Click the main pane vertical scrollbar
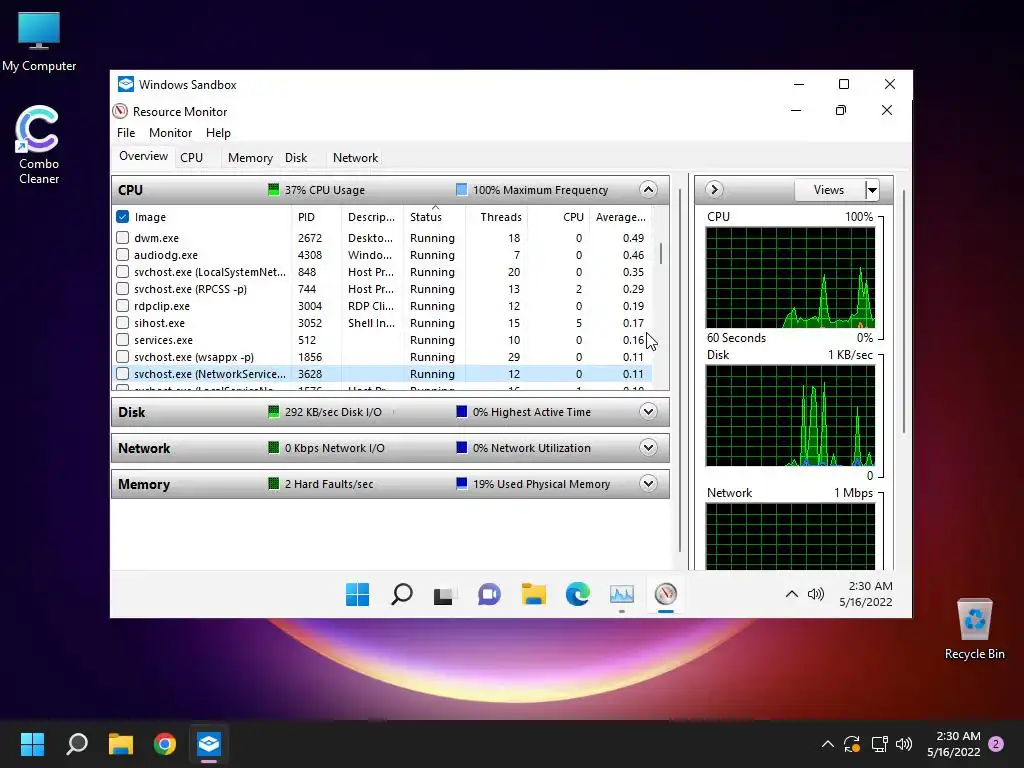 pos(680,372)
